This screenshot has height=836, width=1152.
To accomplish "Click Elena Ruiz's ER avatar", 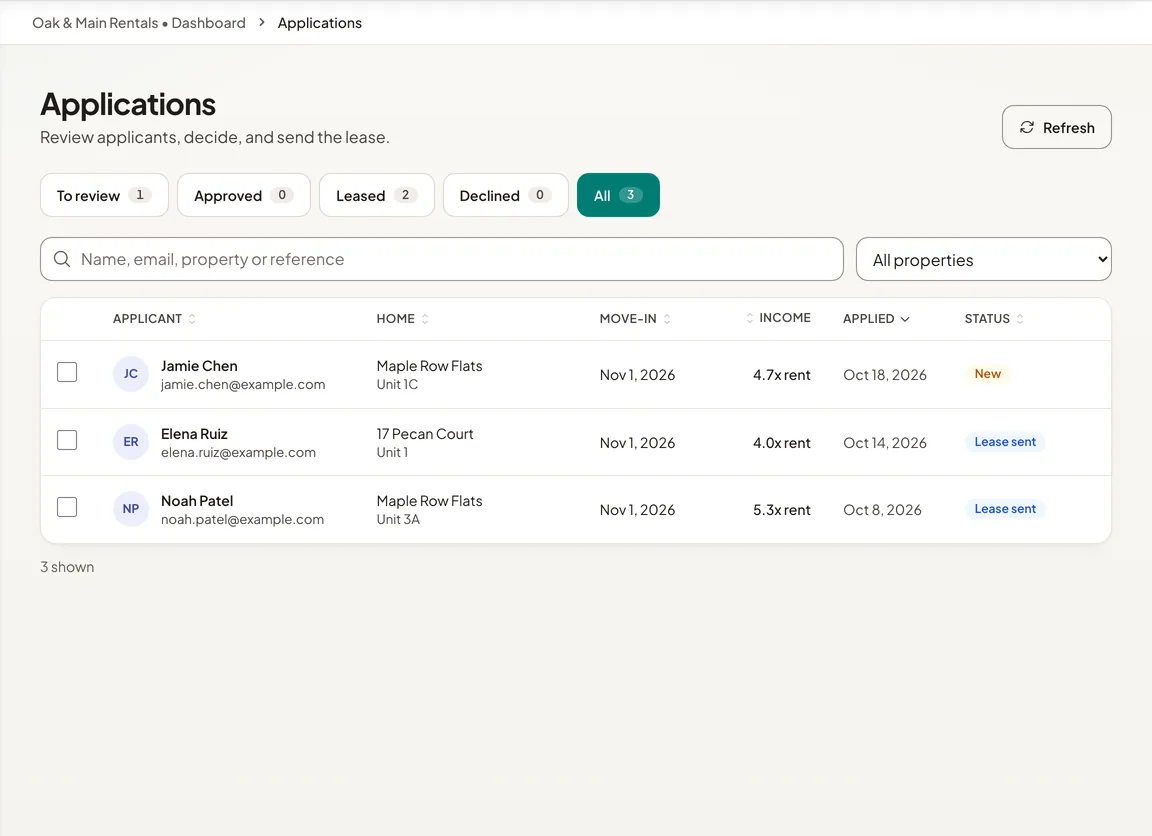I will coord(131,442).
